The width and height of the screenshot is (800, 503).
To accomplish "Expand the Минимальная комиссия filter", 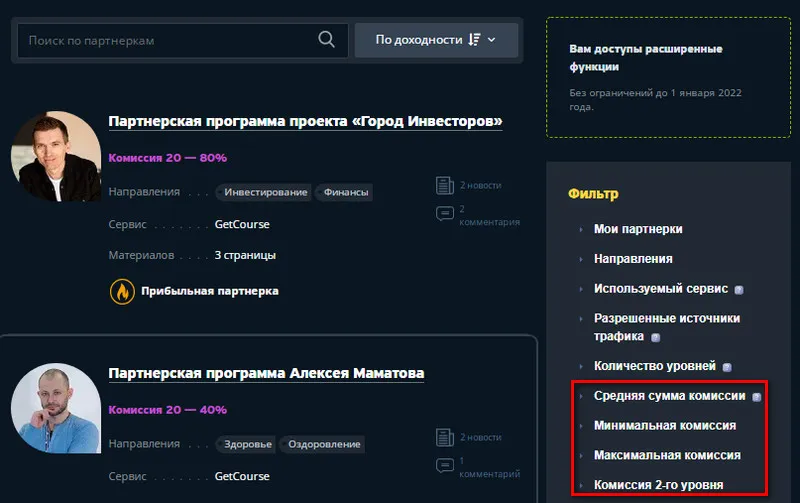I will coord(665,425).
